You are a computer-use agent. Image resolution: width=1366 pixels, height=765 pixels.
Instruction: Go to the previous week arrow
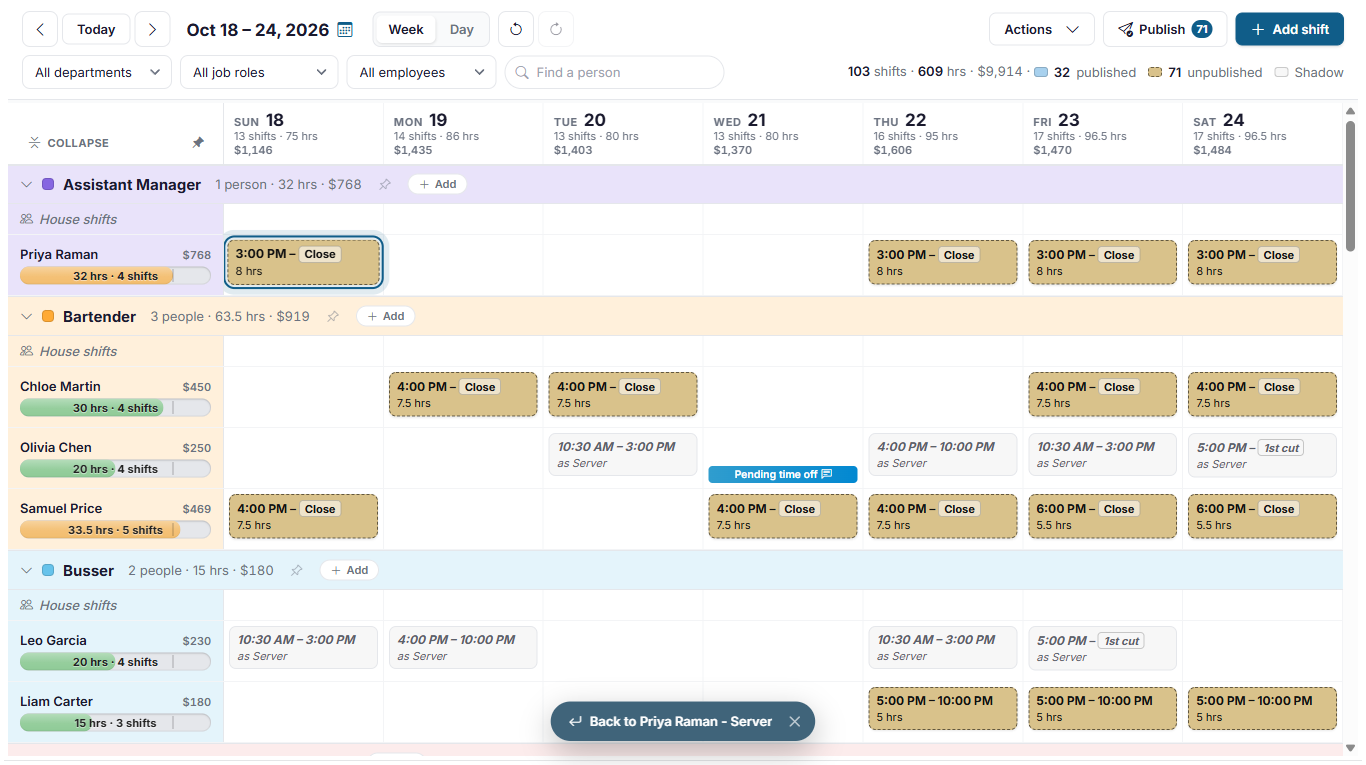click(40, 29)
